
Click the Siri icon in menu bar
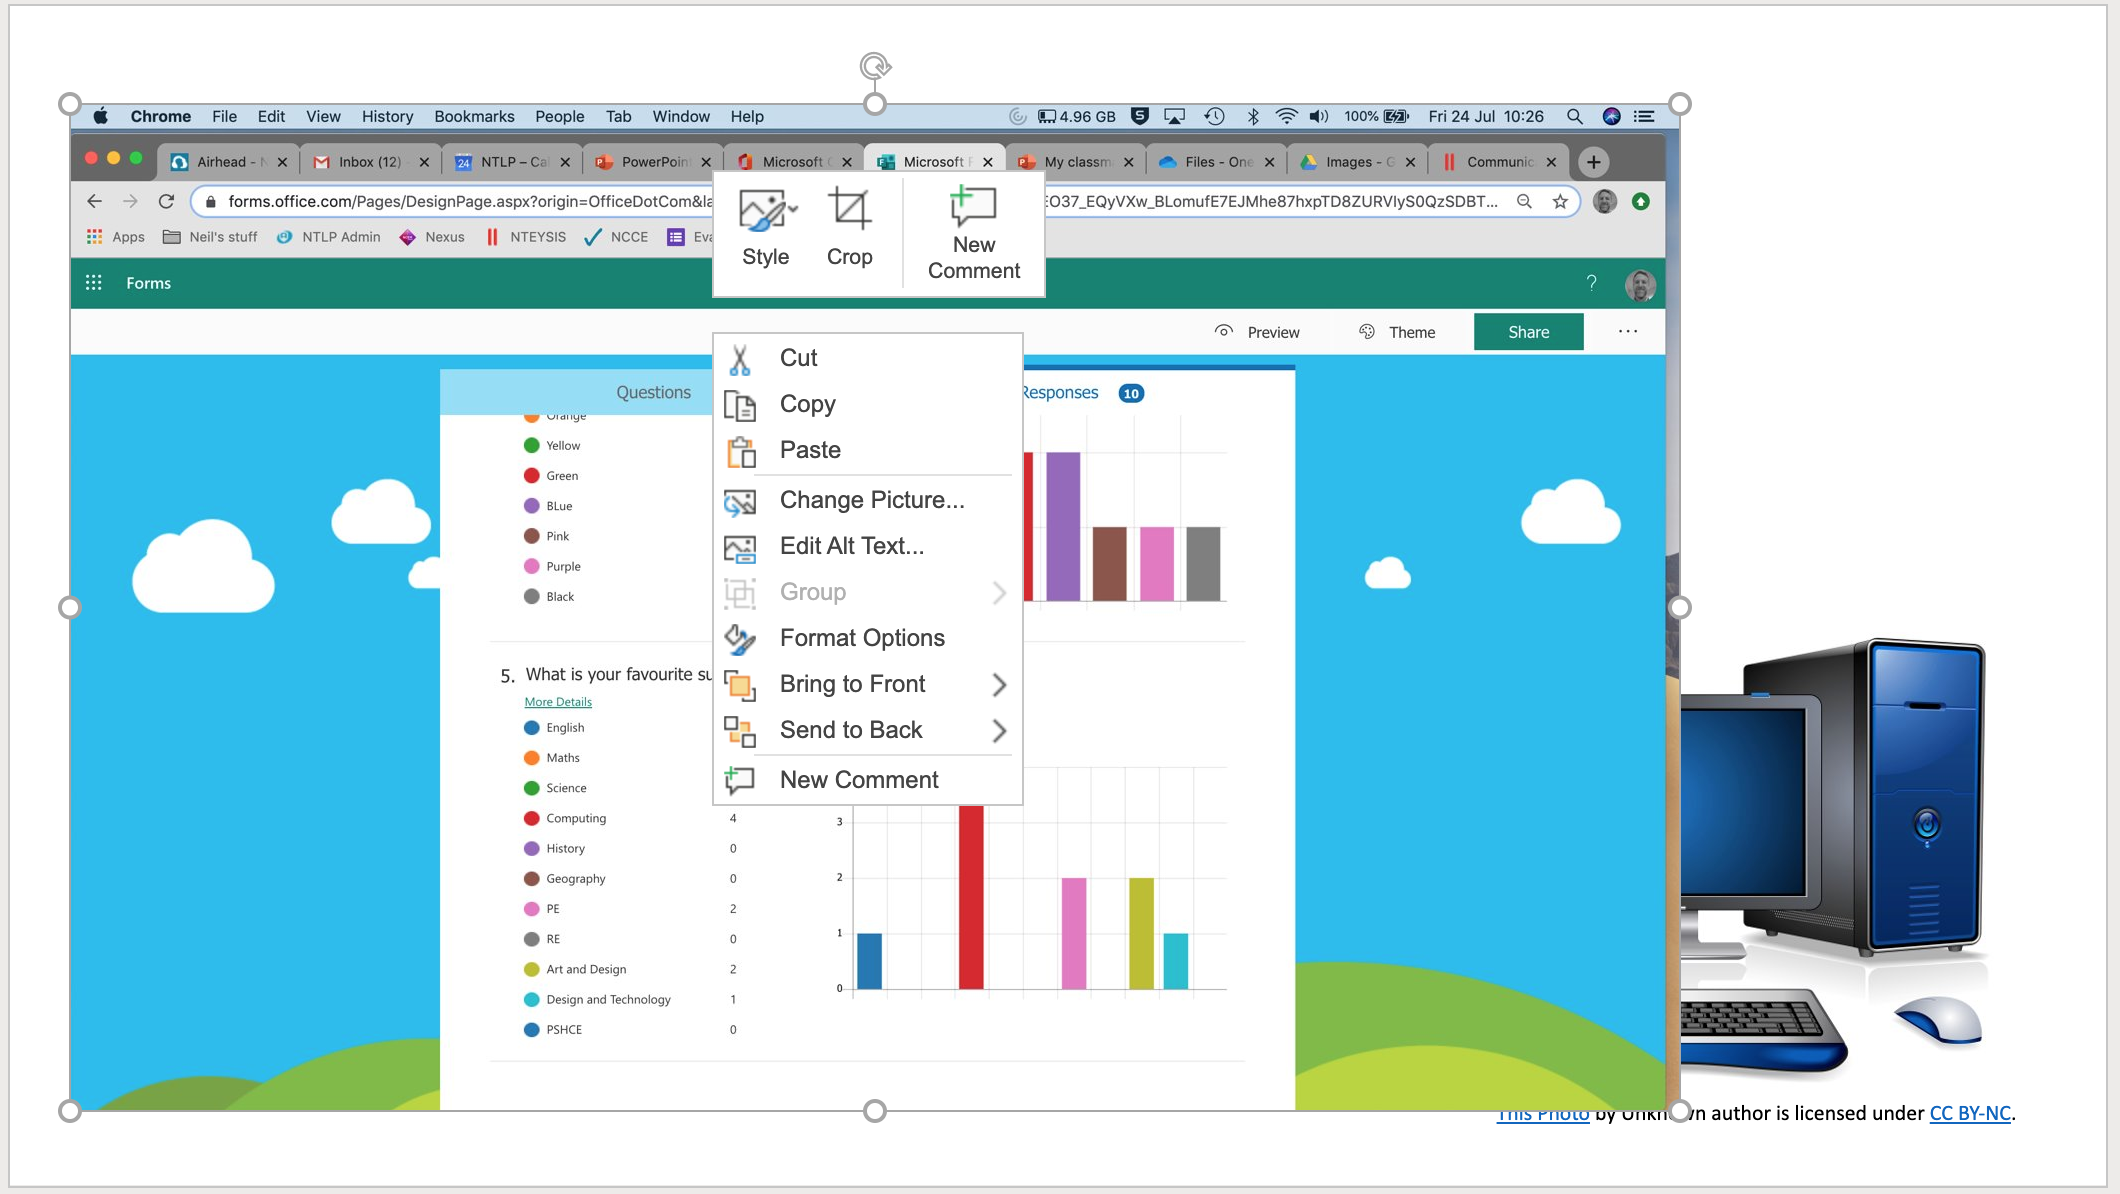coord(1611,116)
